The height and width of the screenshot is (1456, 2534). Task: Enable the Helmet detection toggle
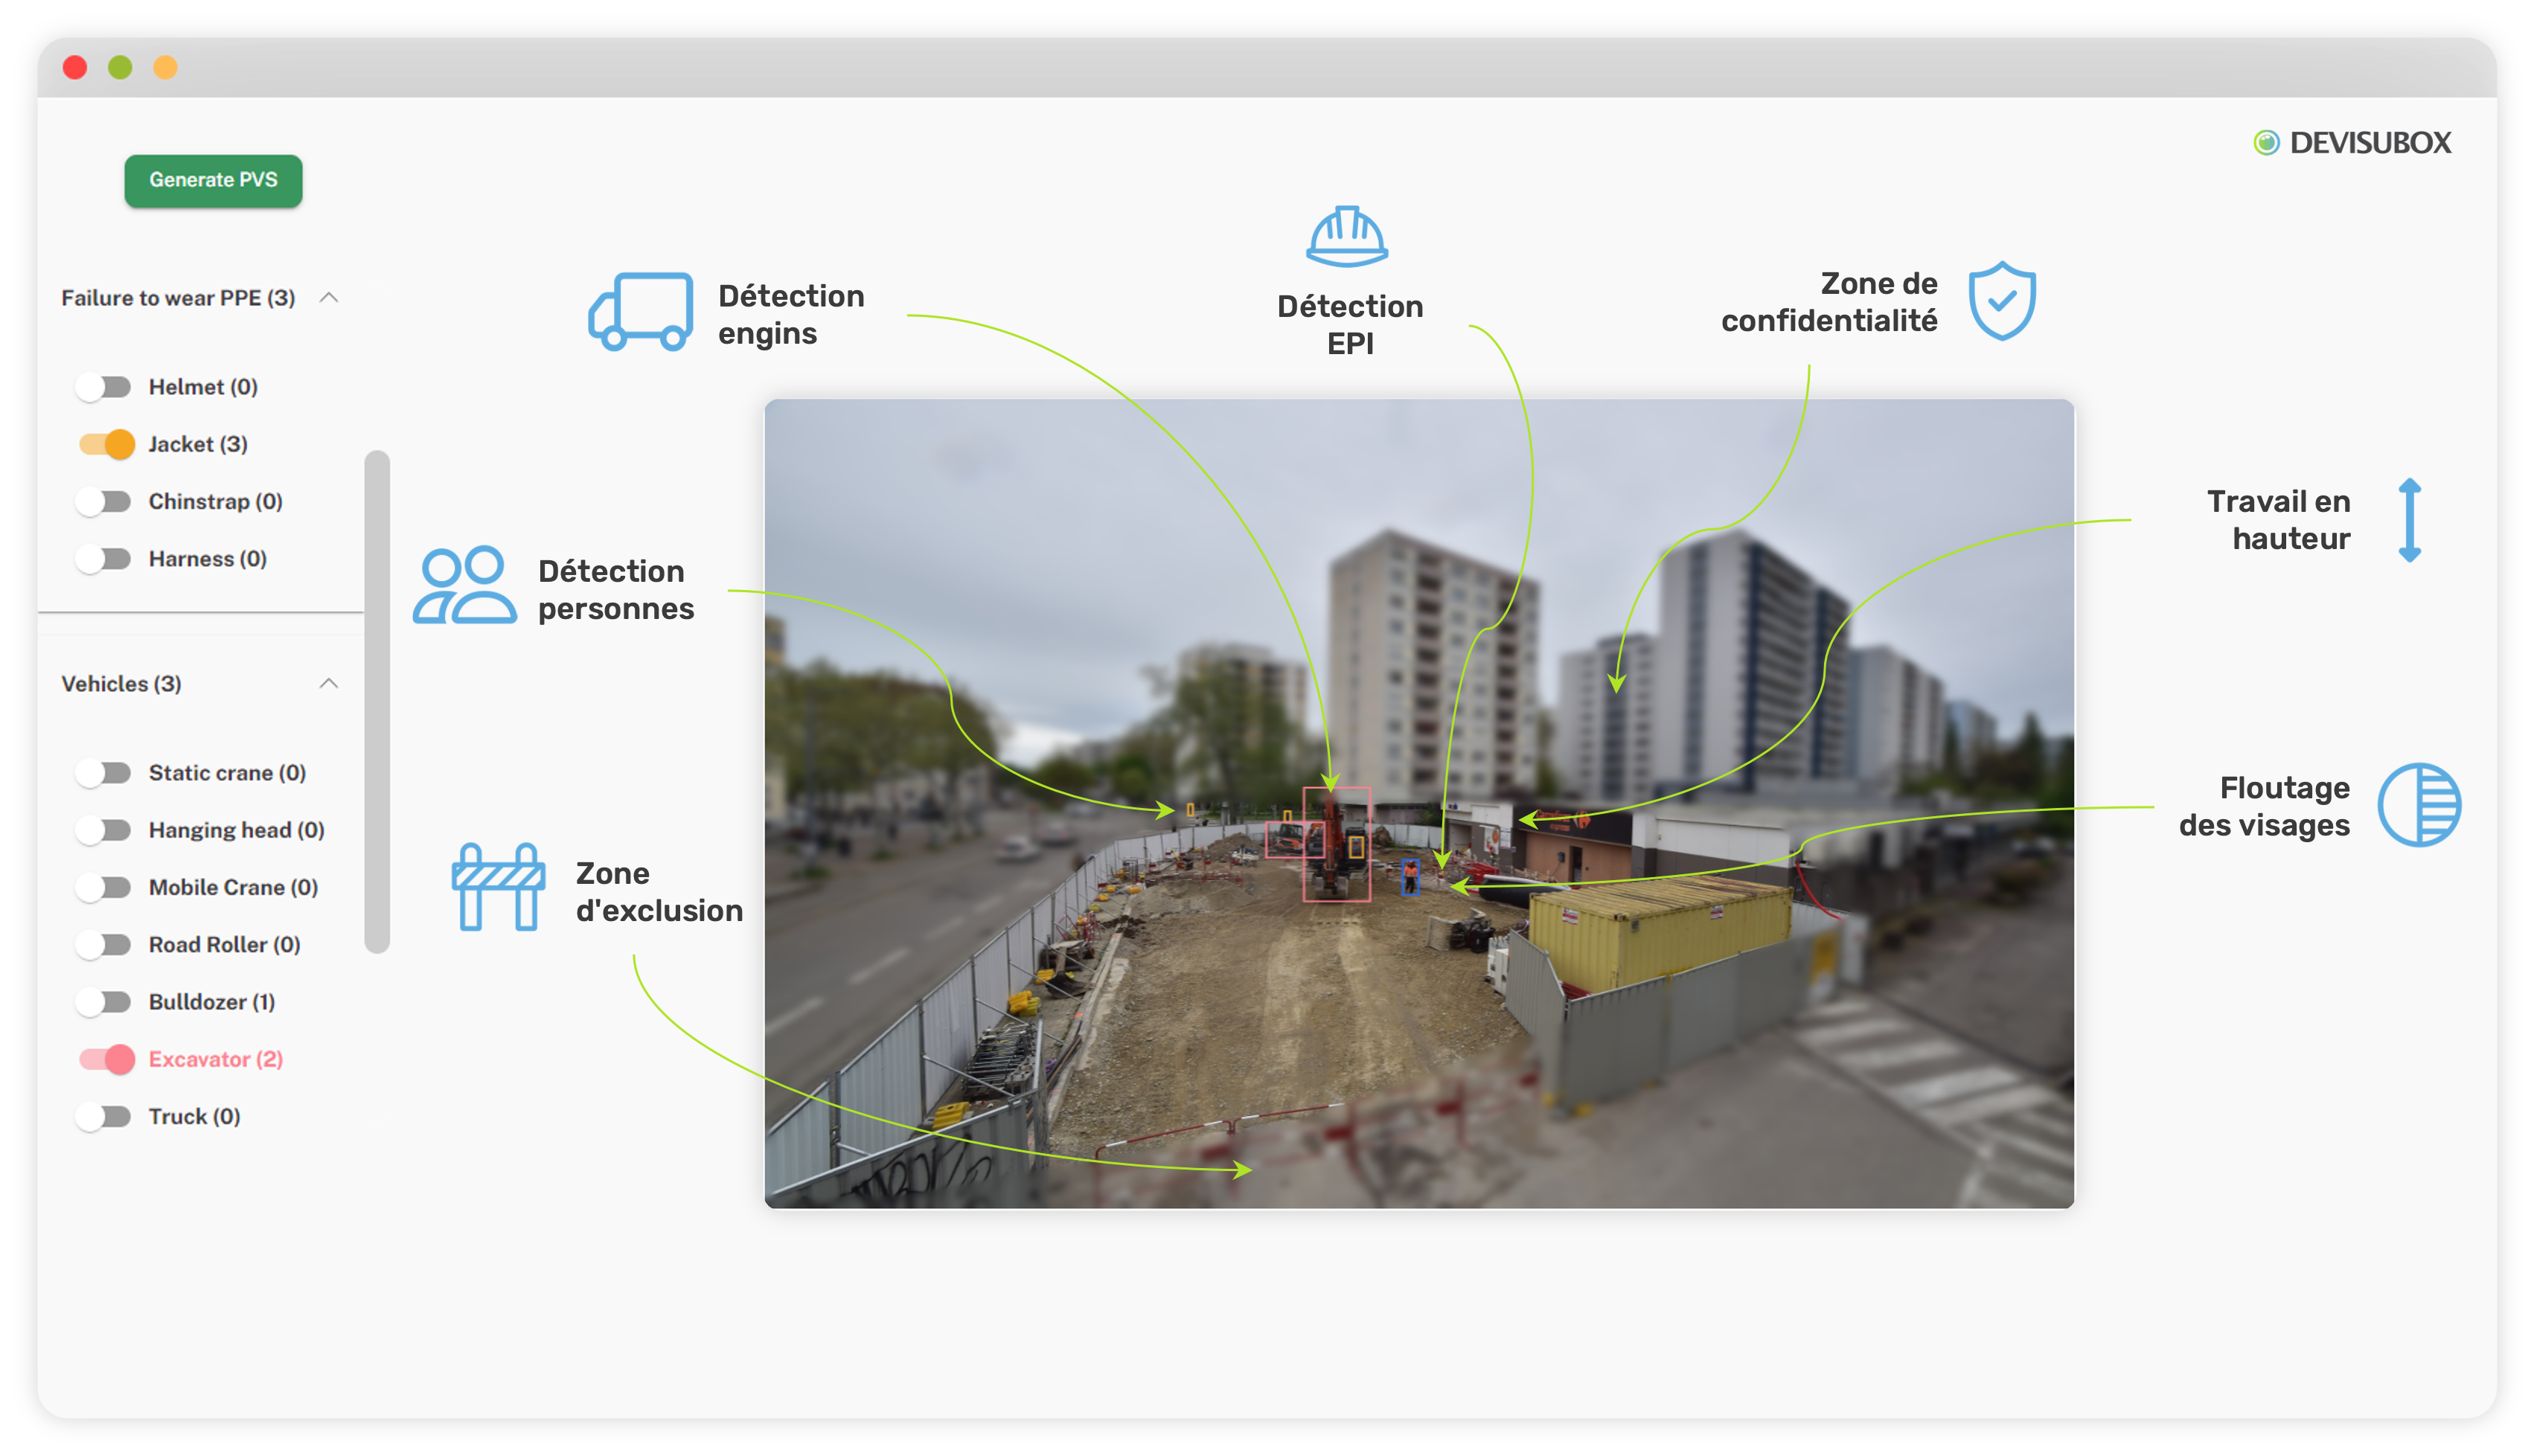pyautogui.click(x=104, y=387)
